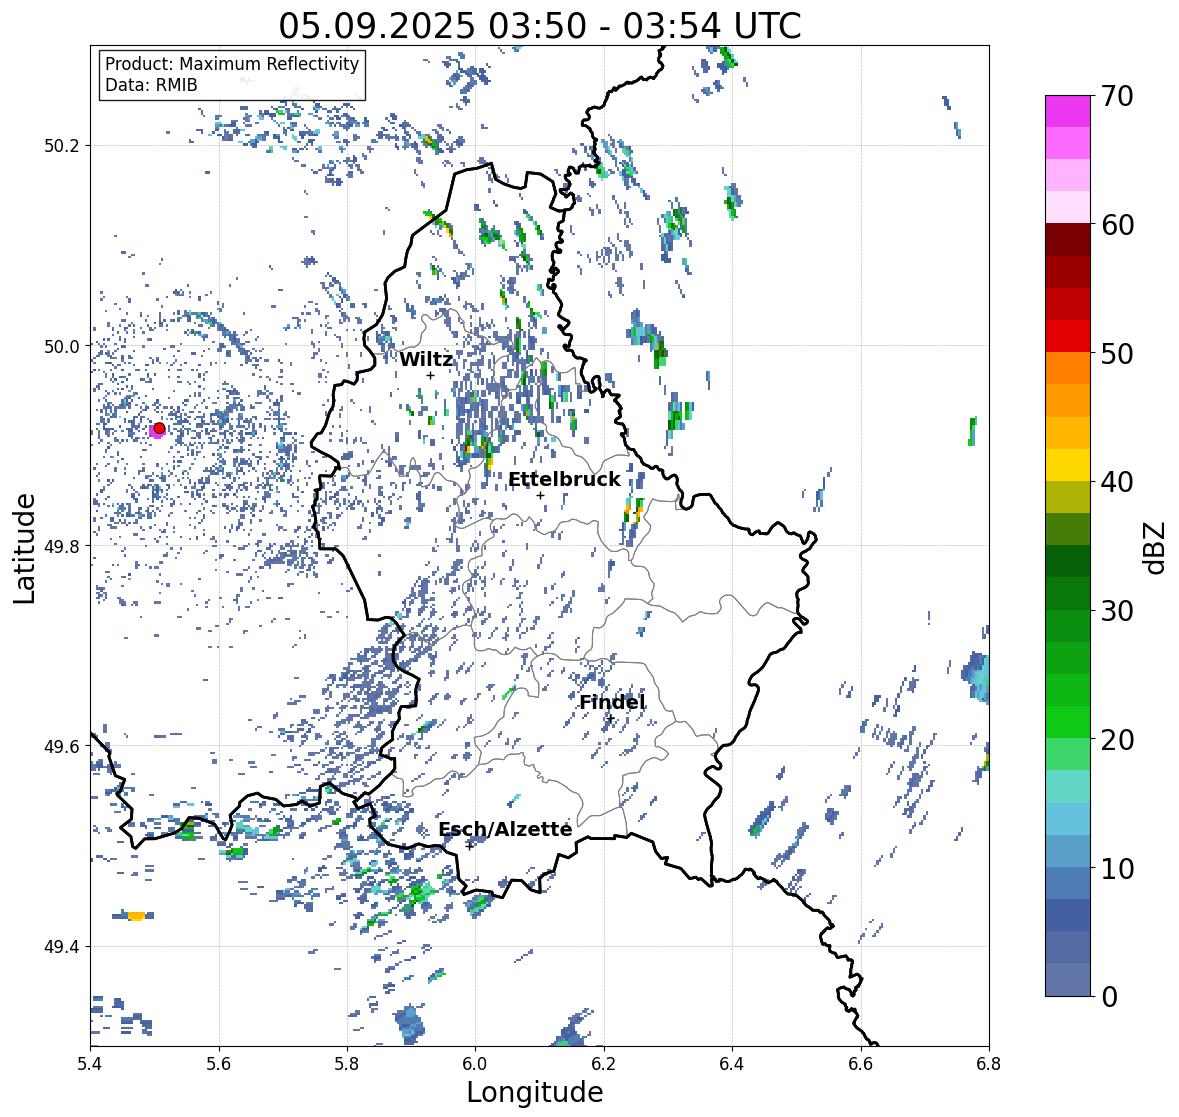Click the Data: RMIB source text

coord(151,85)
